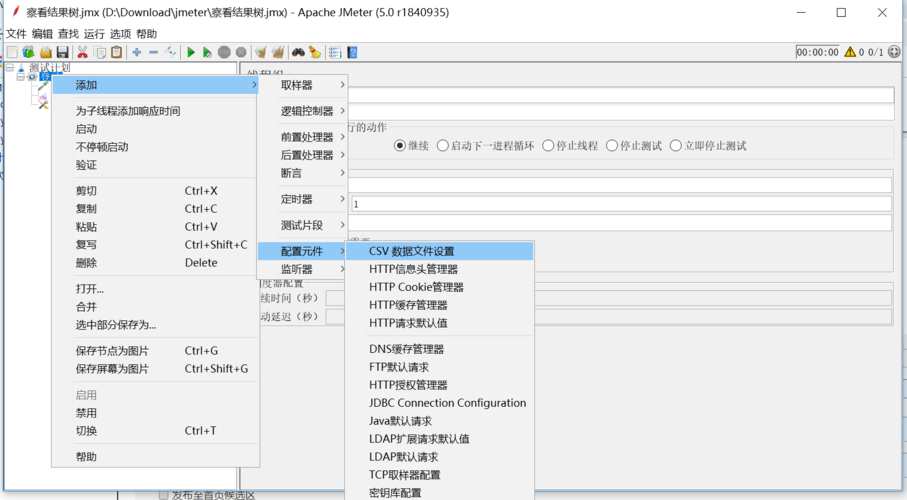Click the Shutdown test icon
The image size is (907, 500).
(x=241, y=53)
